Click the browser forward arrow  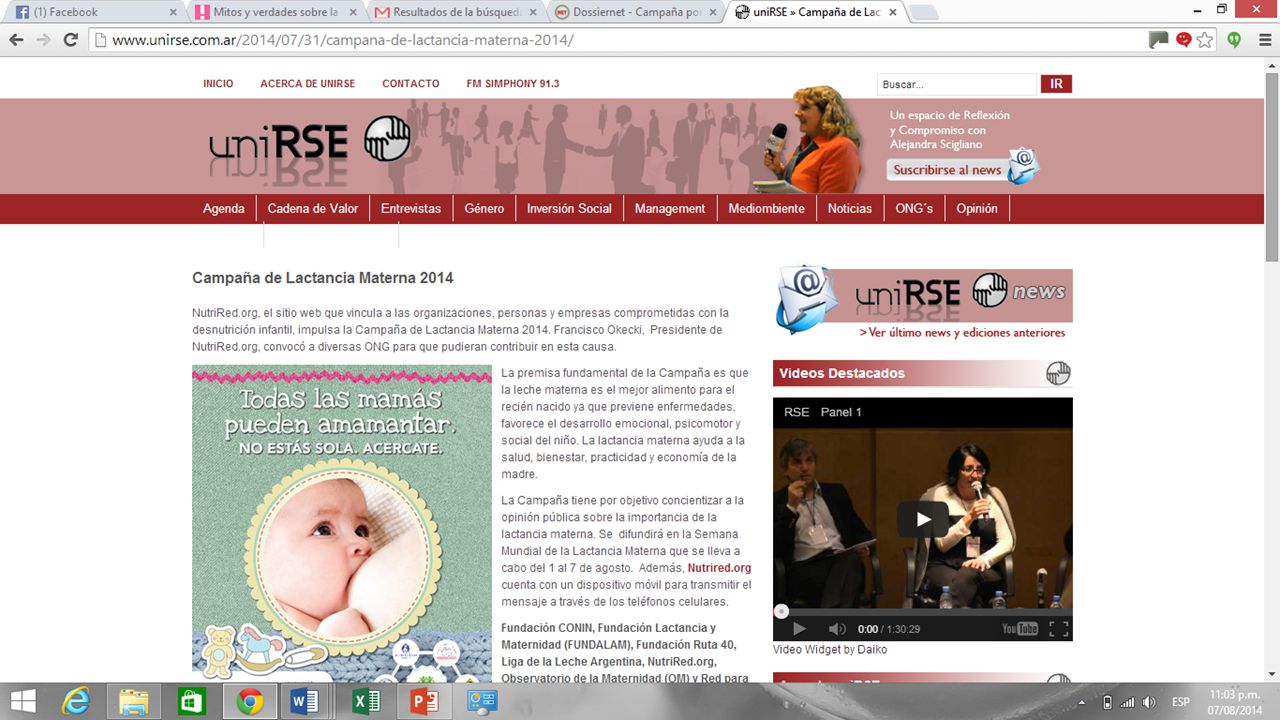[x=43, y=40]
